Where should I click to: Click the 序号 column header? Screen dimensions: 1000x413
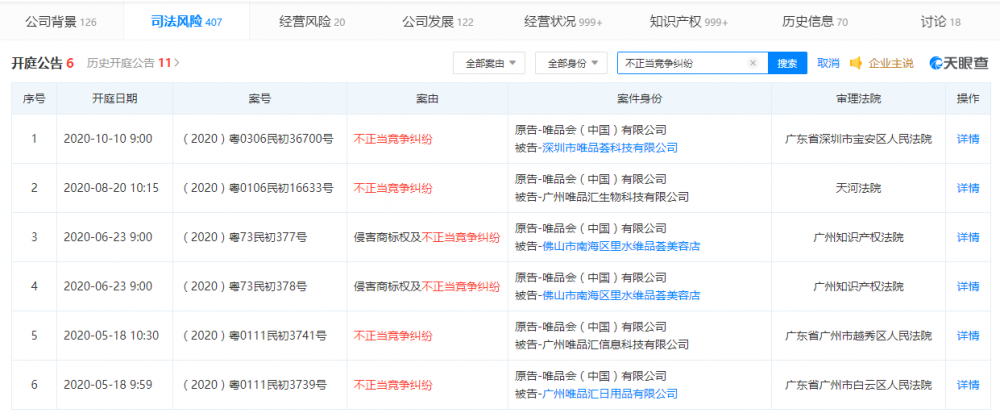(x=34, y=99)
